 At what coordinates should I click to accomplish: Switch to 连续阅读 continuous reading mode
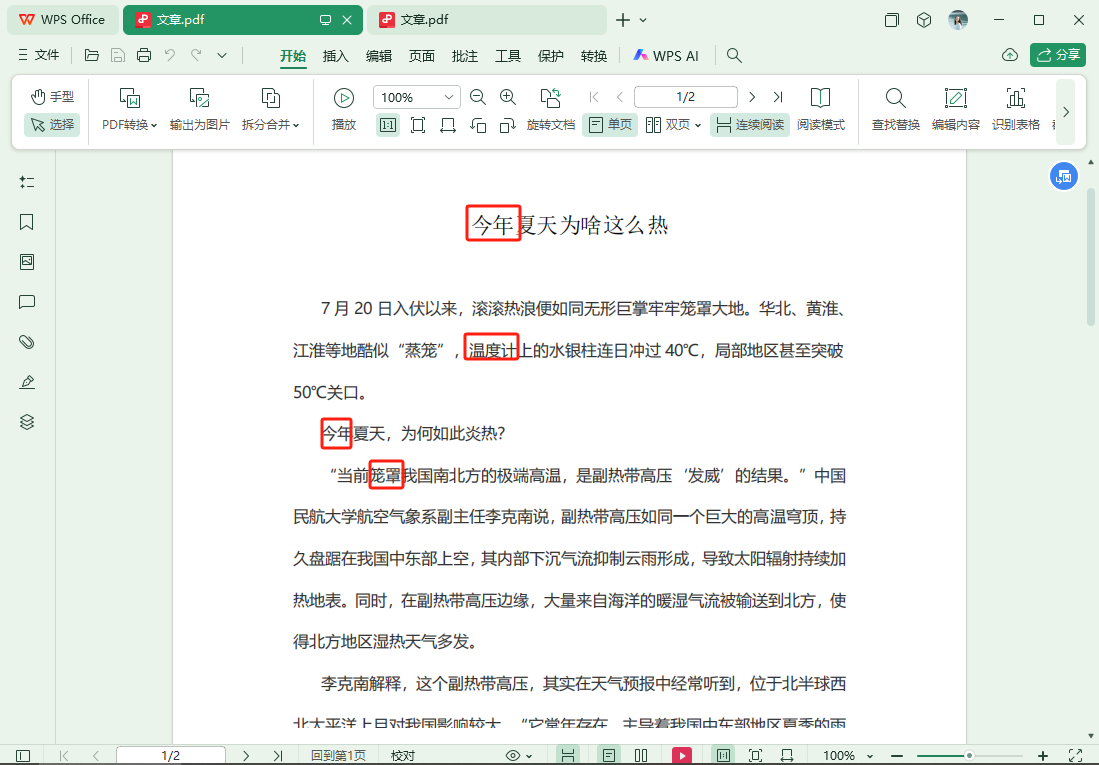pos(749,125)
